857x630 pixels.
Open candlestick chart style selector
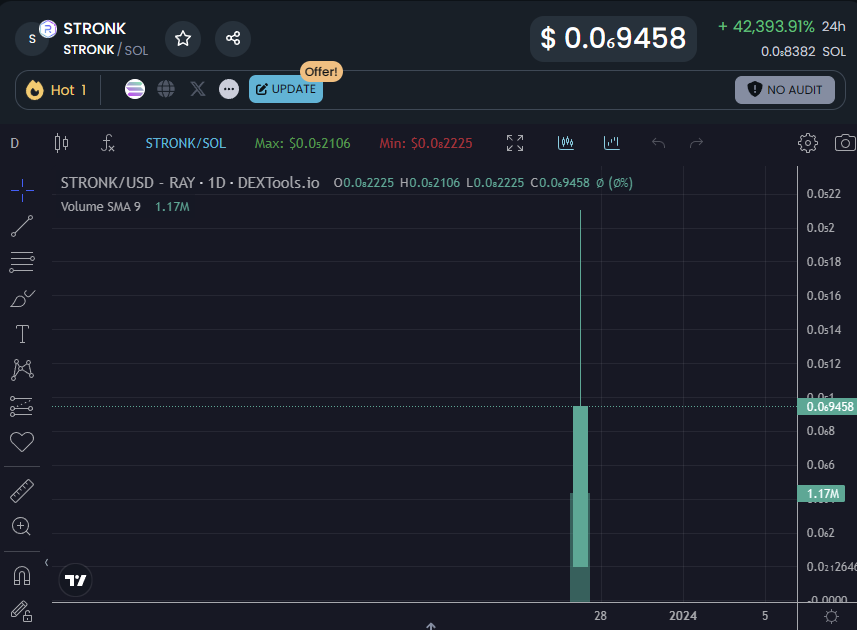point(61,143)
